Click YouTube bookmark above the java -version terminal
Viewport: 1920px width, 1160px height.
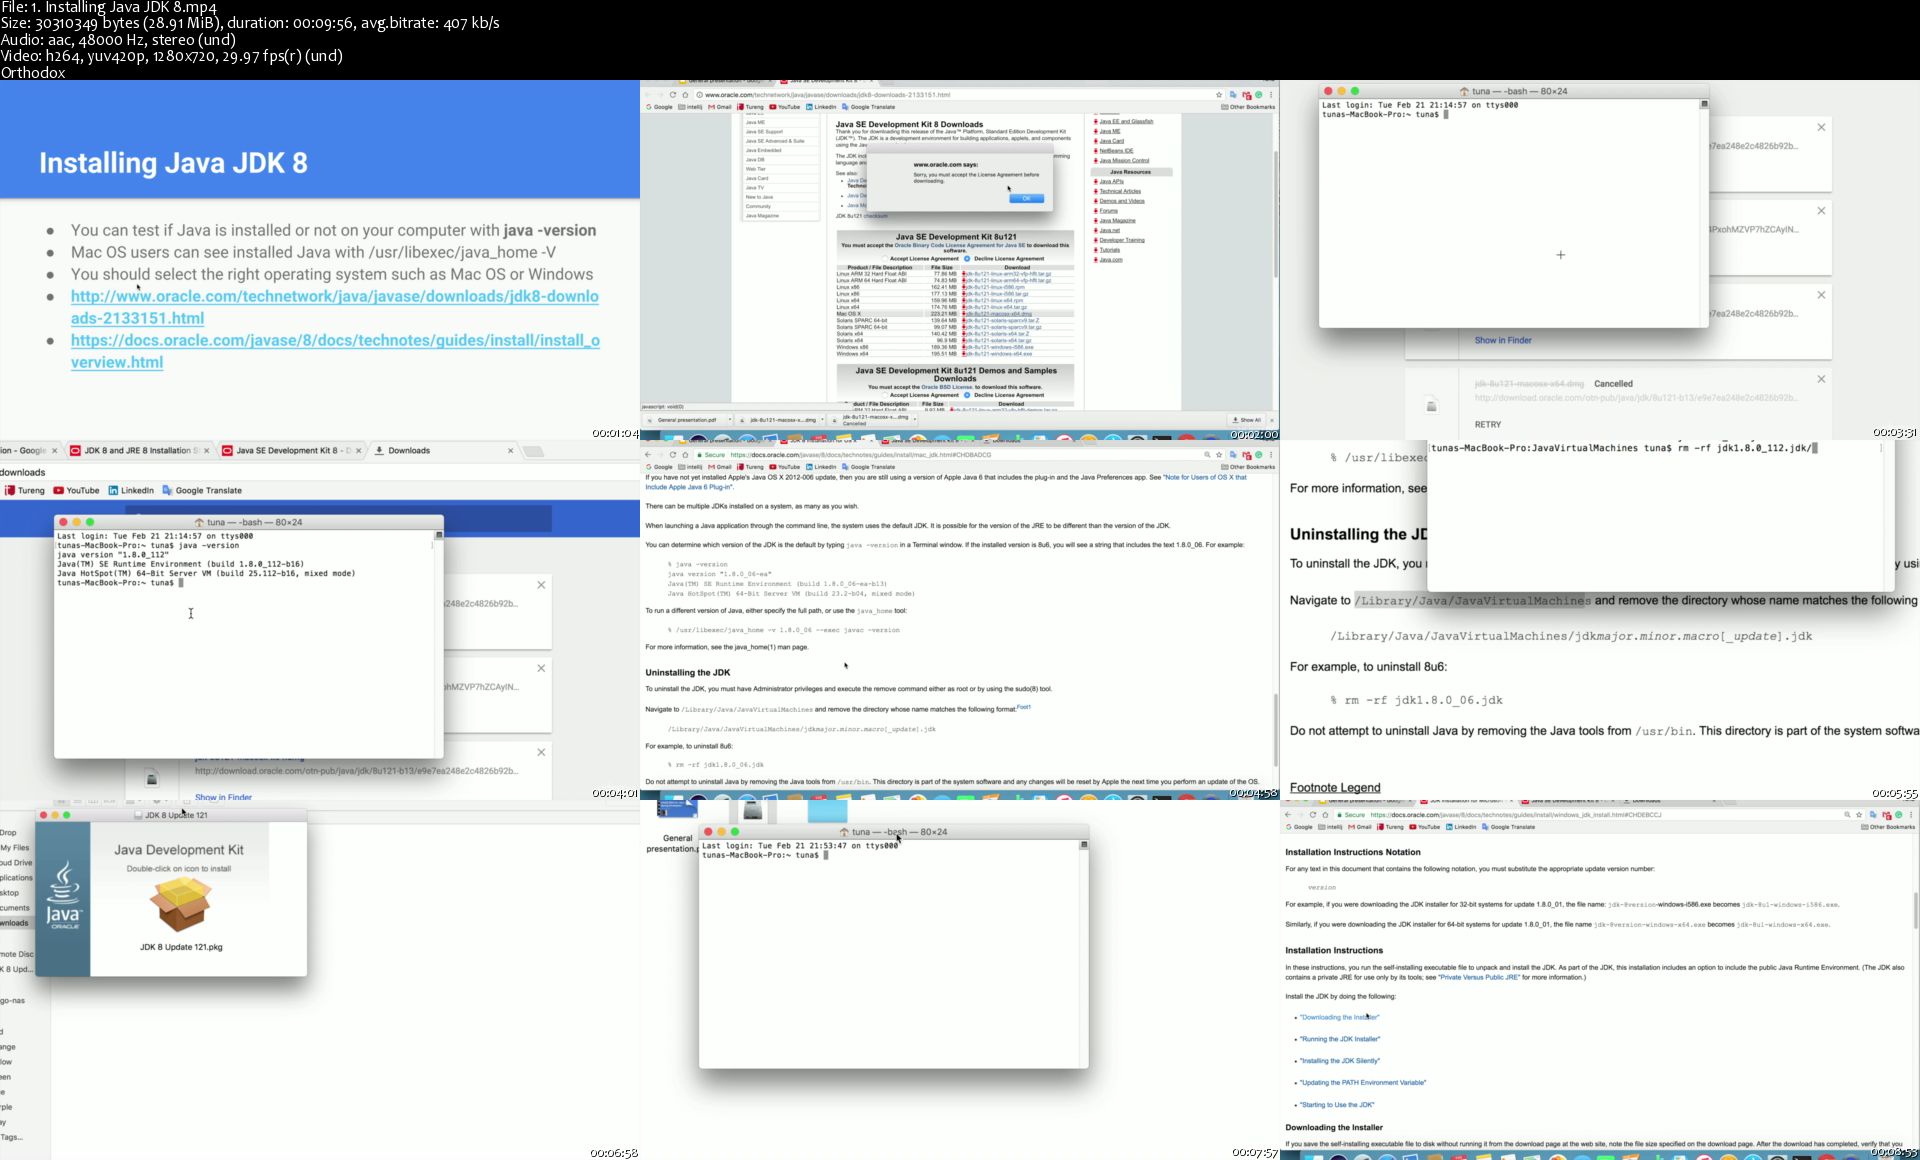coord(76,491)
